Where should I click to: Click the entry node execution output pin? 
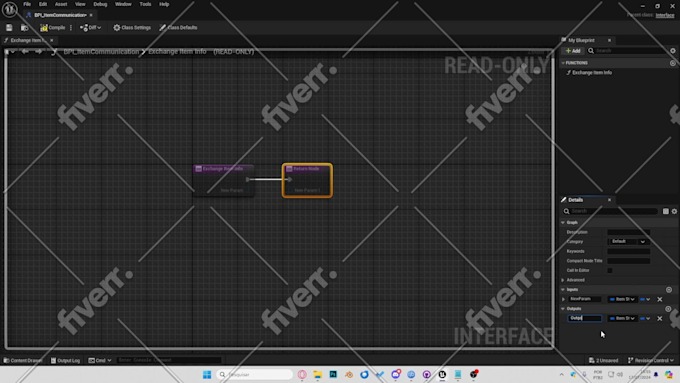[x=248, y=179]
